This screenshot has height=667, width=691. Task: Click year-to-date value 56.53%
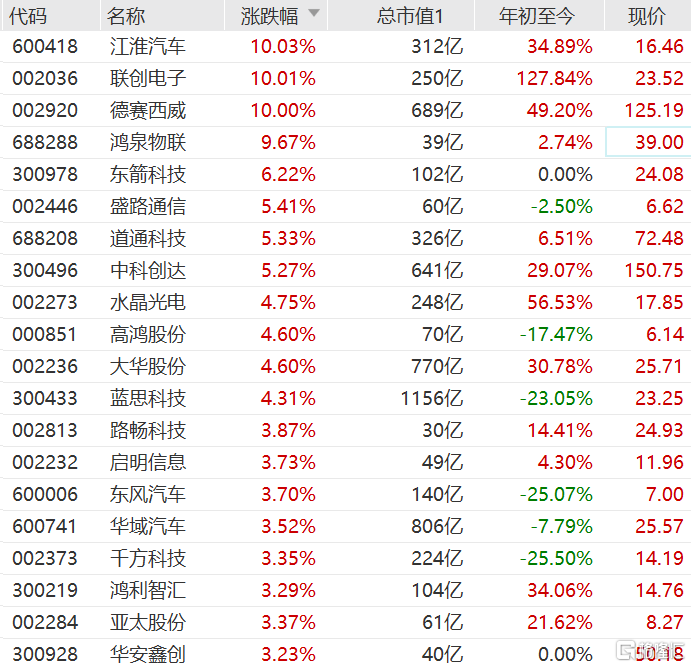[560, 302]
